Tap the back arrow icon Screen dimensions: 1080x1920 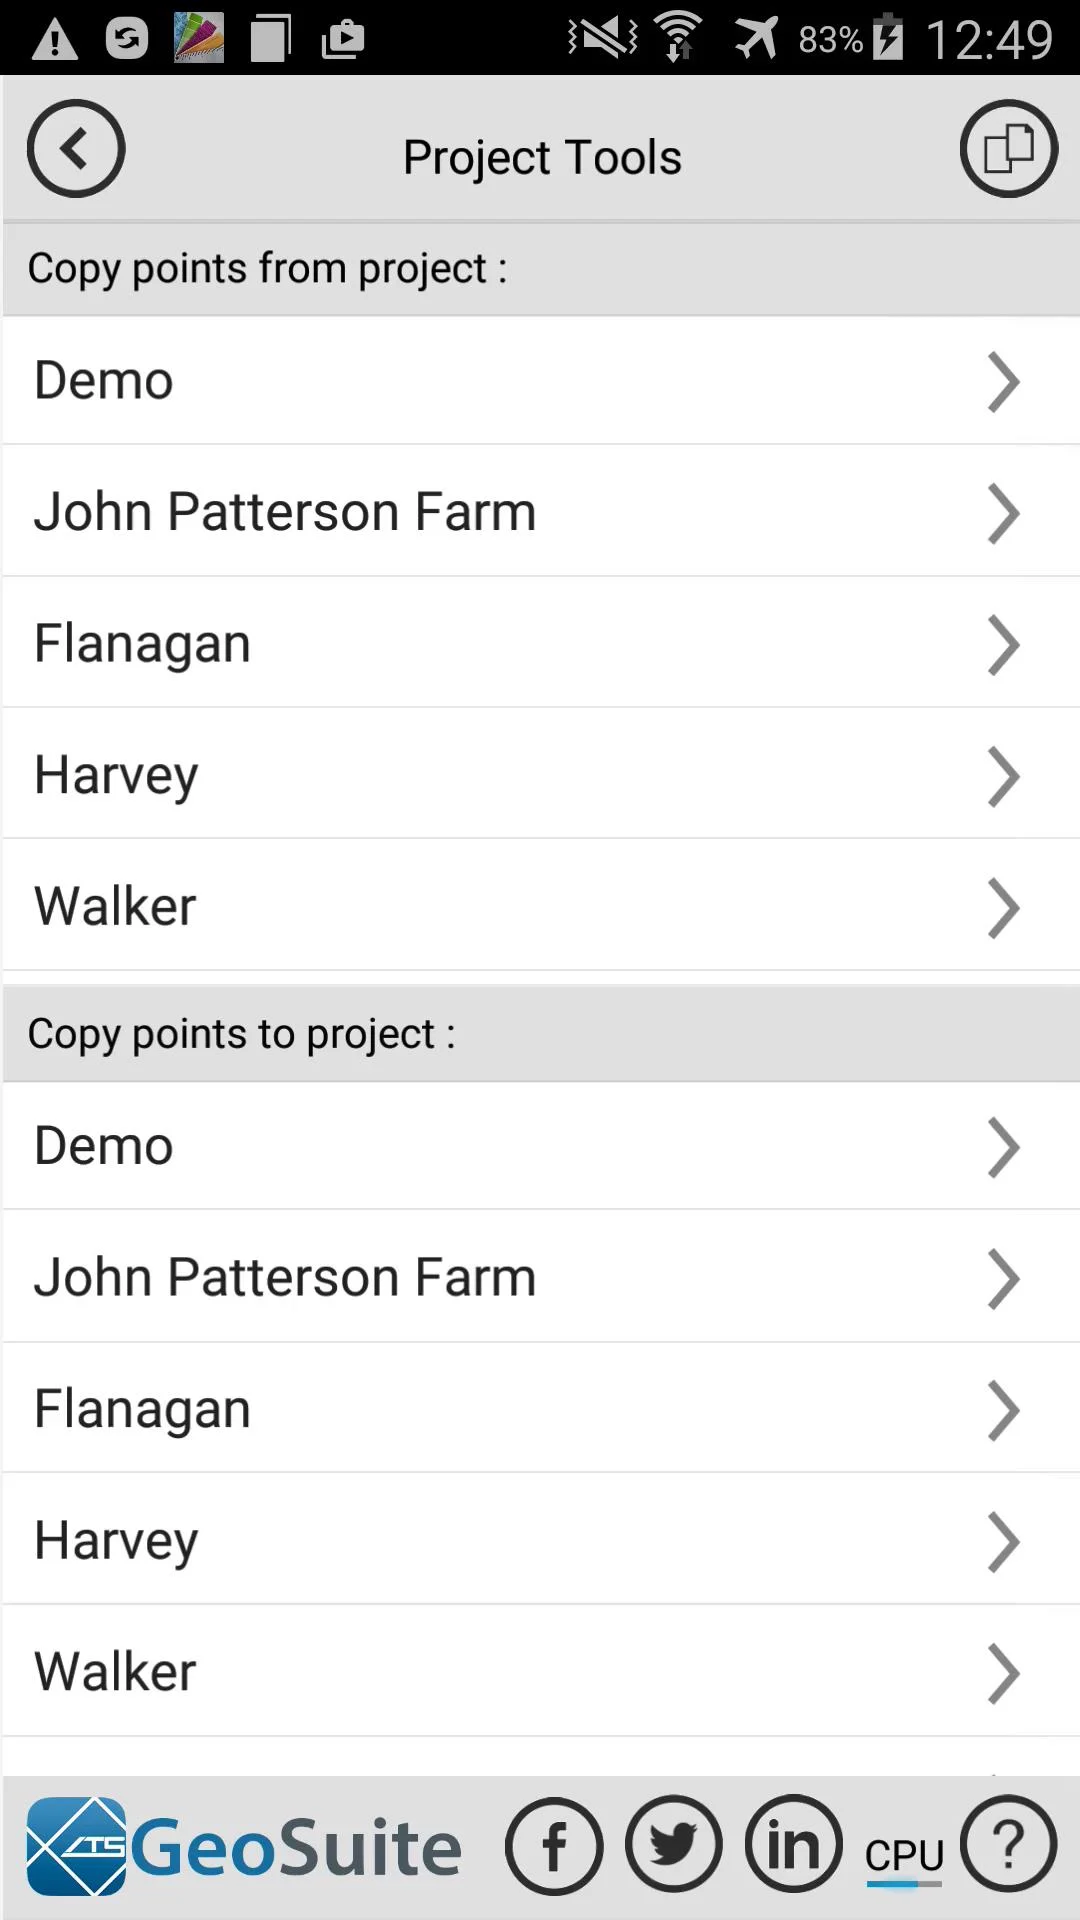[x=75, y=149]
